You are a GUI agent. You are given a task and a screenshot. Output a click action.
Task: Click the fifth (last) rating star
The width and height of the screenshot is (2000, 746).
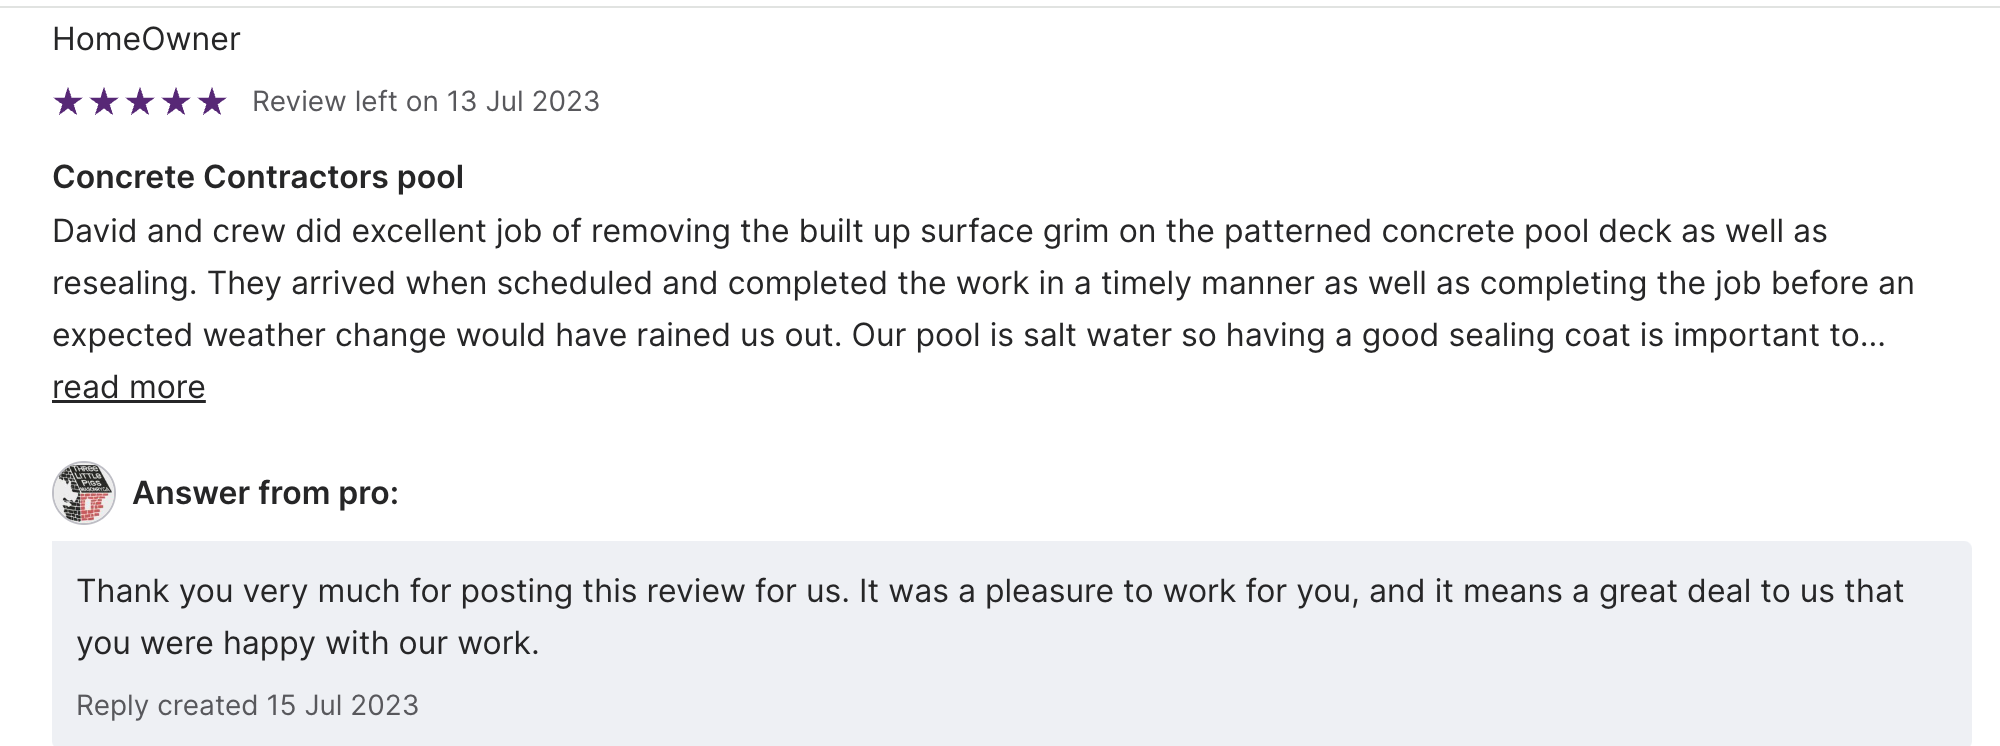tap(212, 101)
